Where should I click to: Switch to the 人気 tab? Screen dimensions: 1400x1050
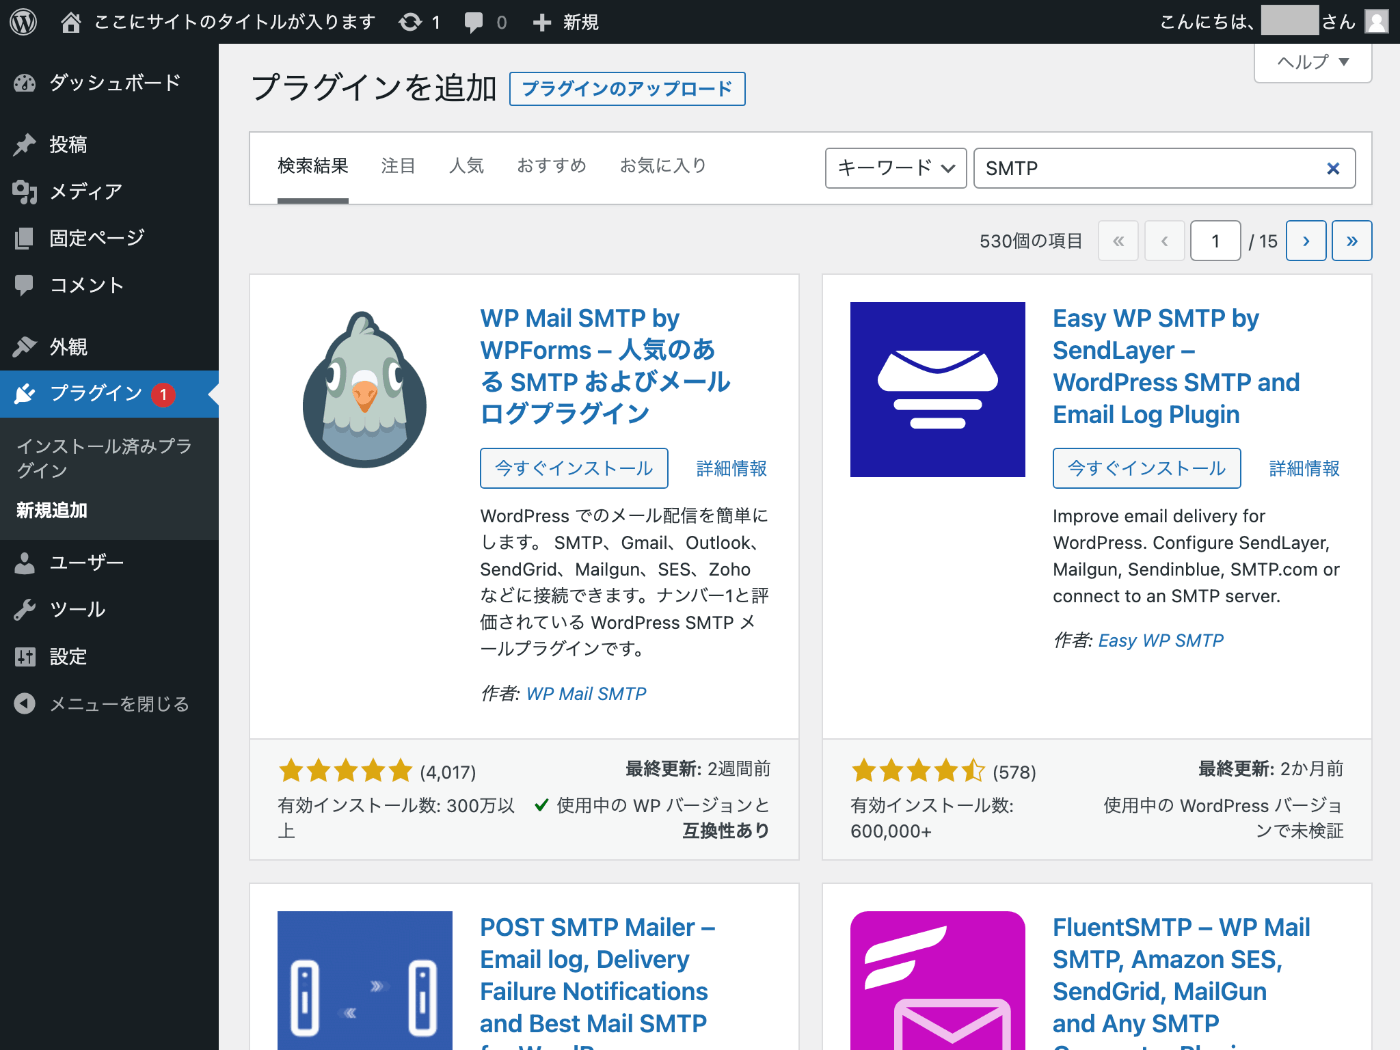click(466, 166)
